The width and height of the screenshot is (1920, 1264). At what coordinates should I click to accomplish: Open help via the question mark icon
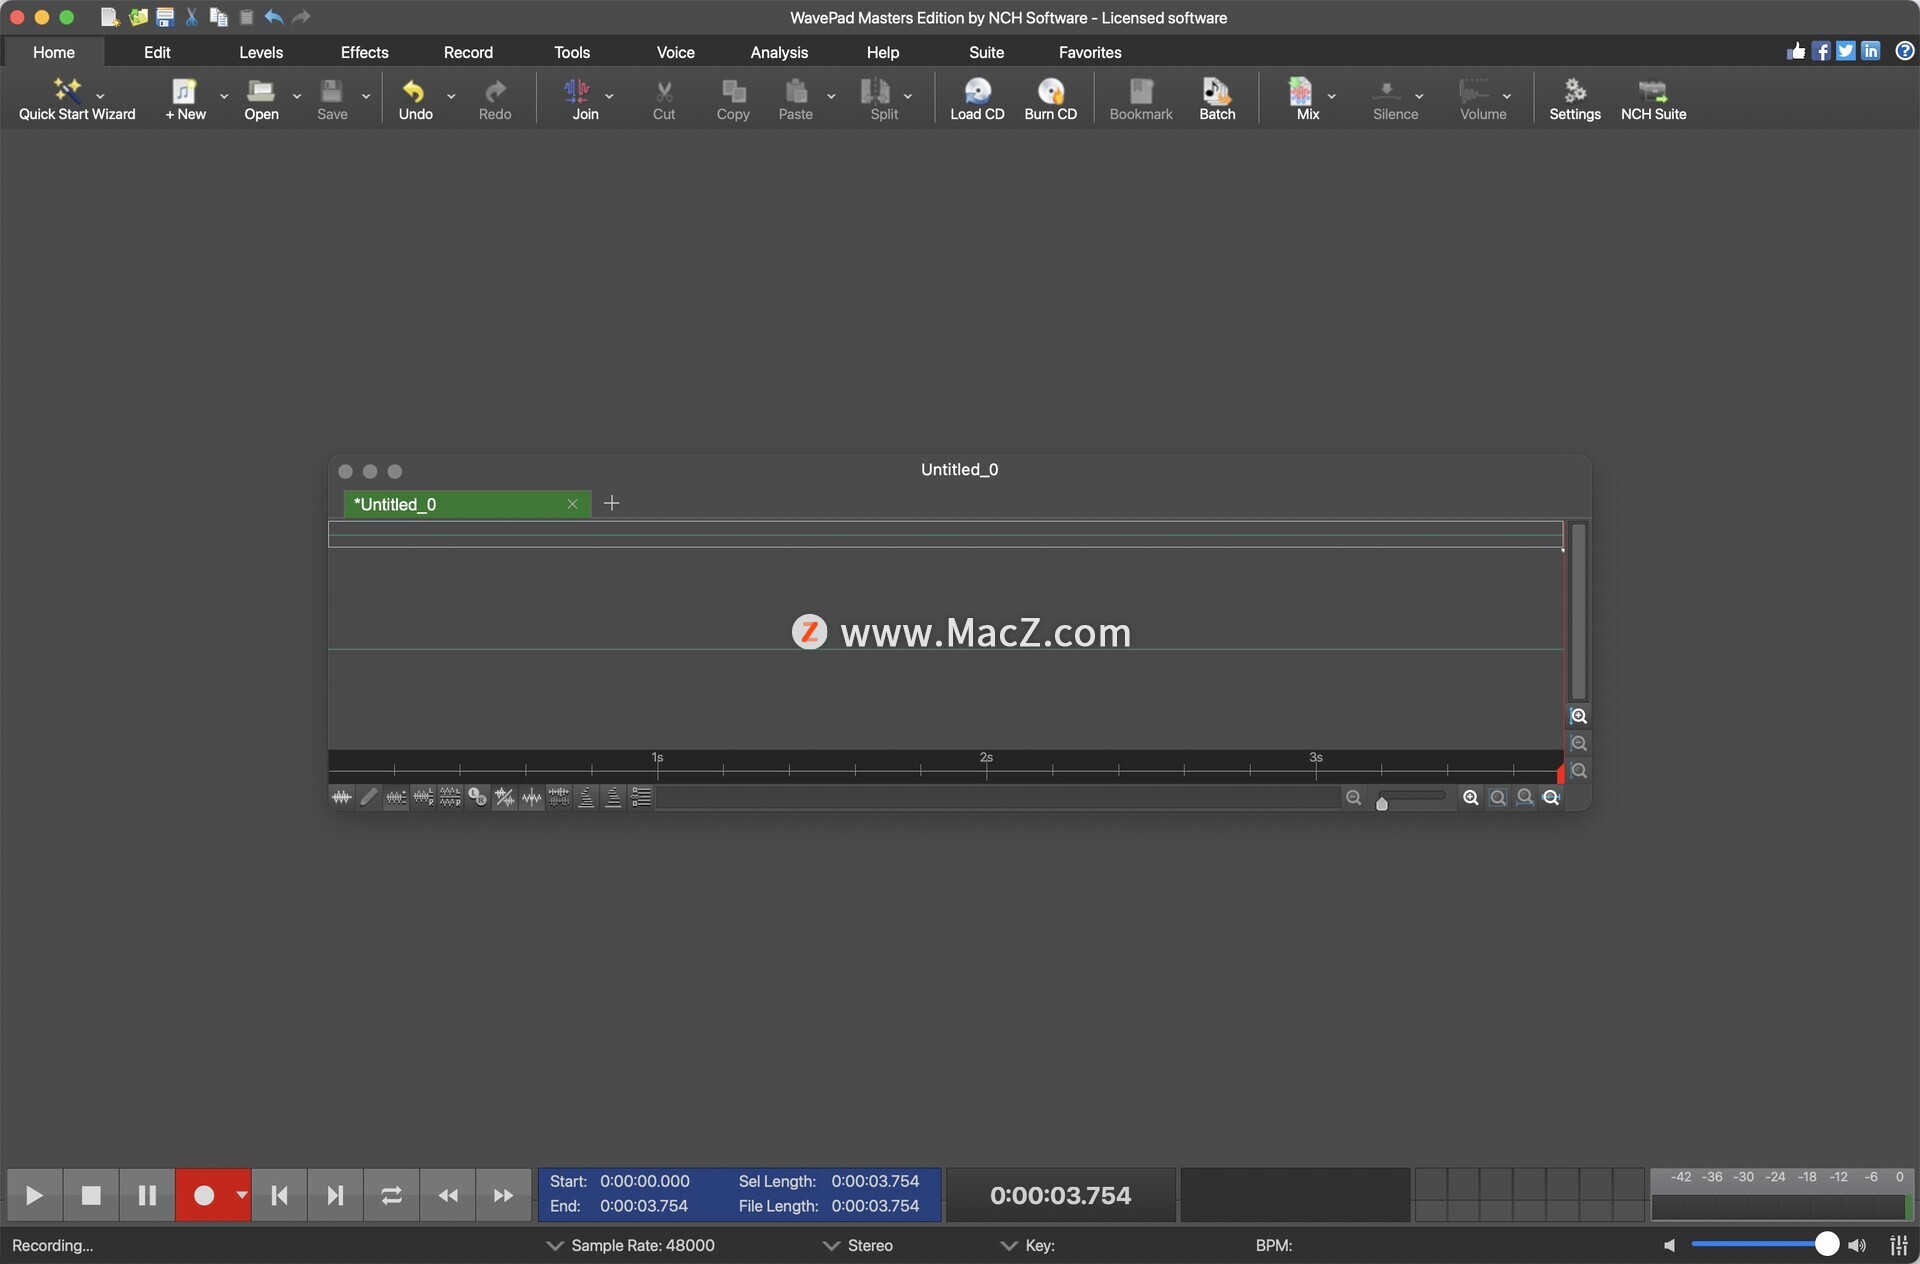[1904, 51]
